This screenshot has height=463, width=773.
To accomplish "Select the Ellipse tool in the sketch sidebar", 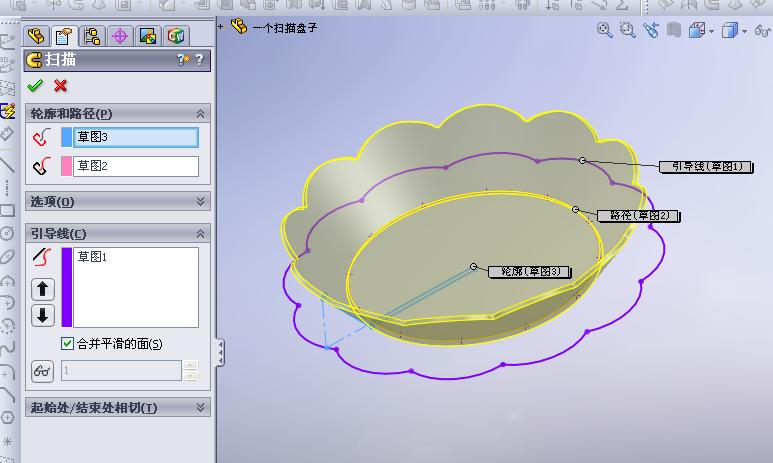I will [x=7, y=257].
